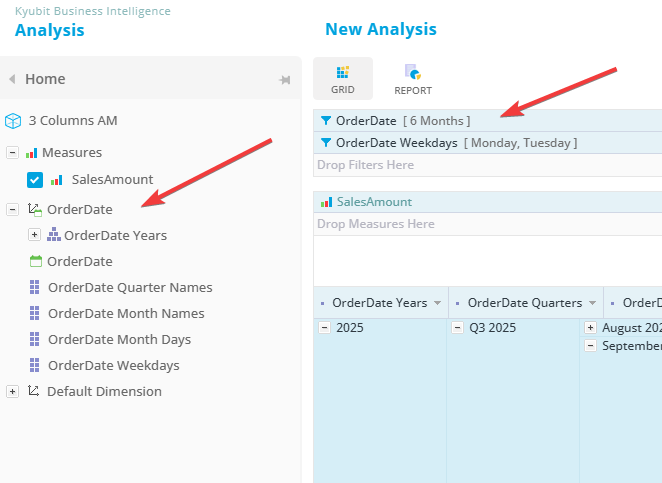
Task: Click the OrderDate filter funnel icon
Action: pyautogui.click(x=326, y=121)
